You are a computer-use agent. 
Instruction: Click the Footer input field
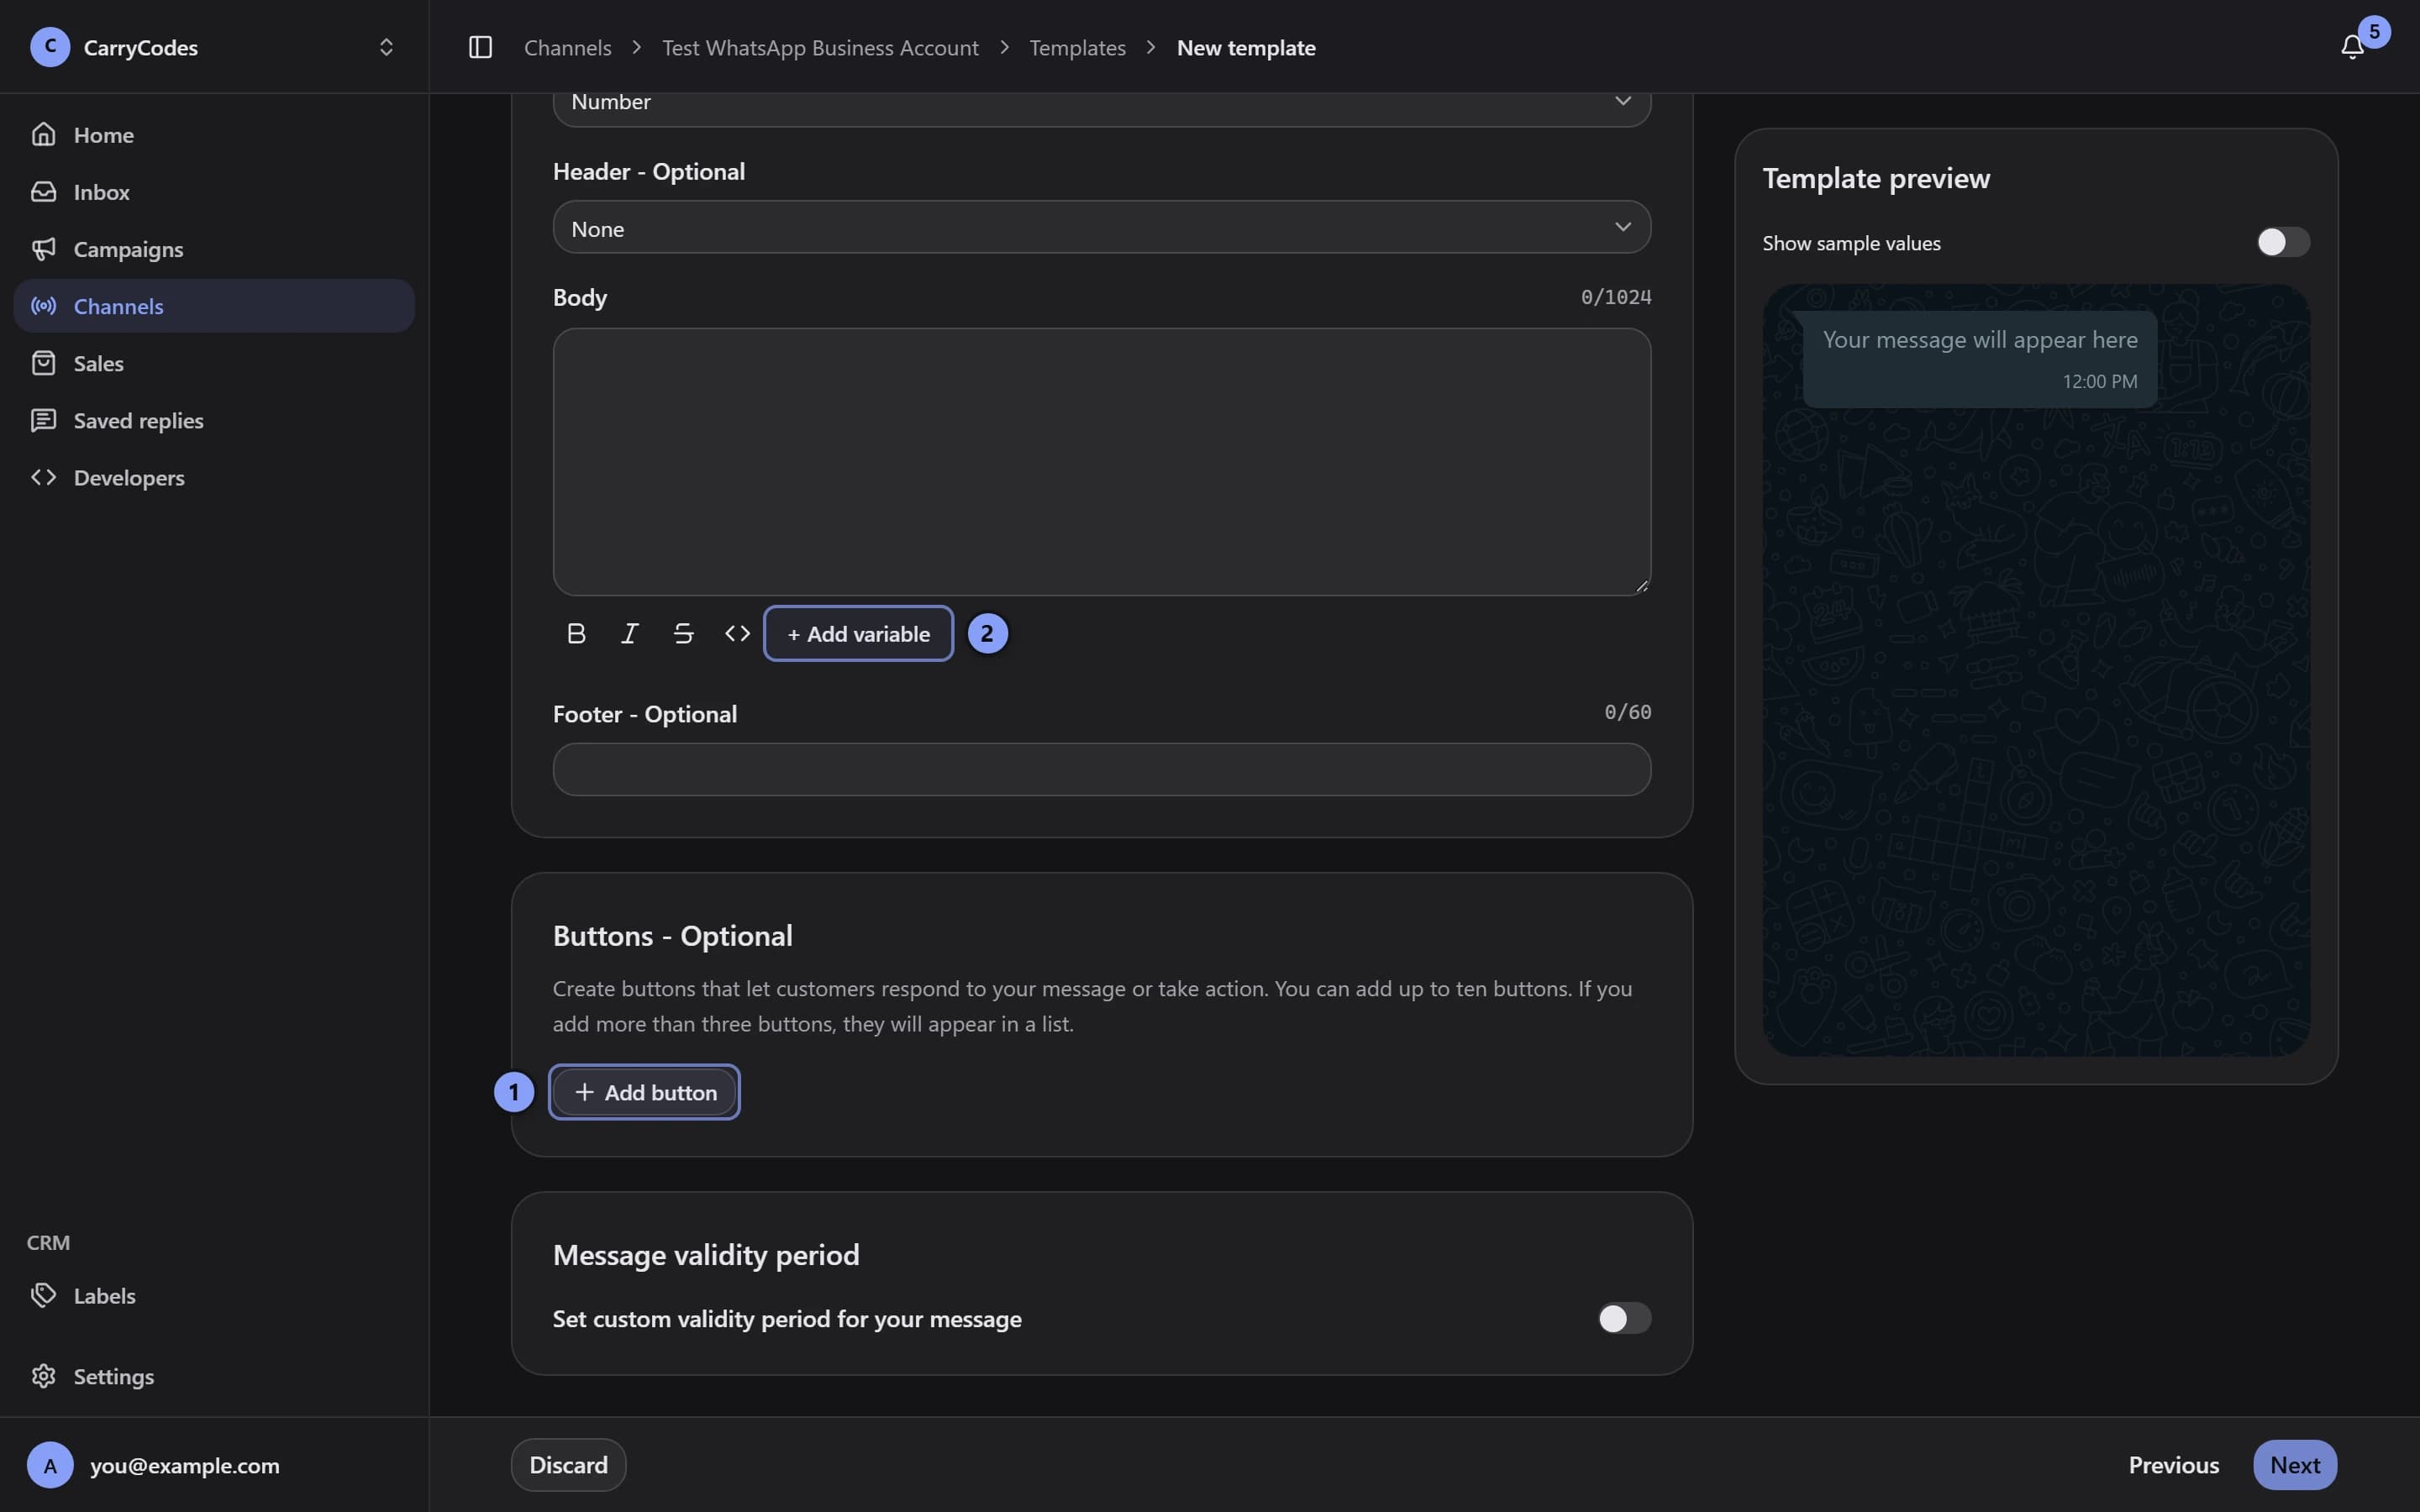pos(1101,769)
